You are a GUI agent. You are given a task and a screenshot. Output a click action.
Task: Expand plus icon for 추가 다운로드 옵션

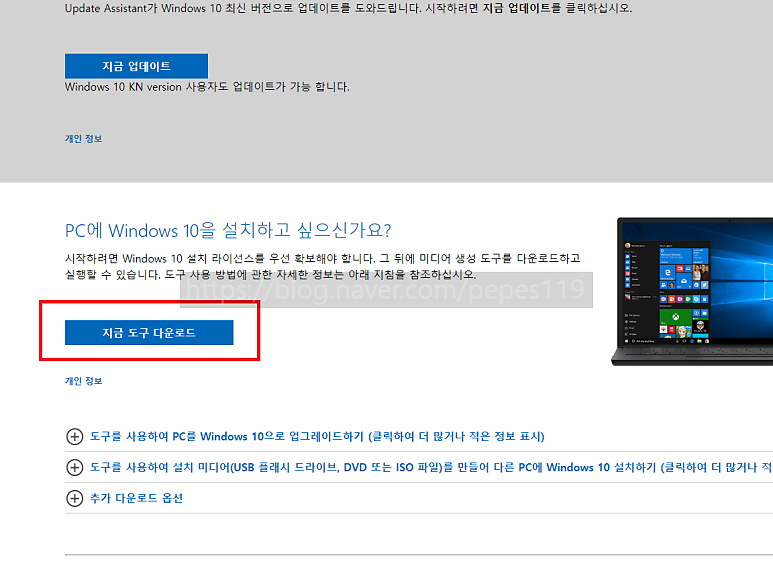point(74,498)
